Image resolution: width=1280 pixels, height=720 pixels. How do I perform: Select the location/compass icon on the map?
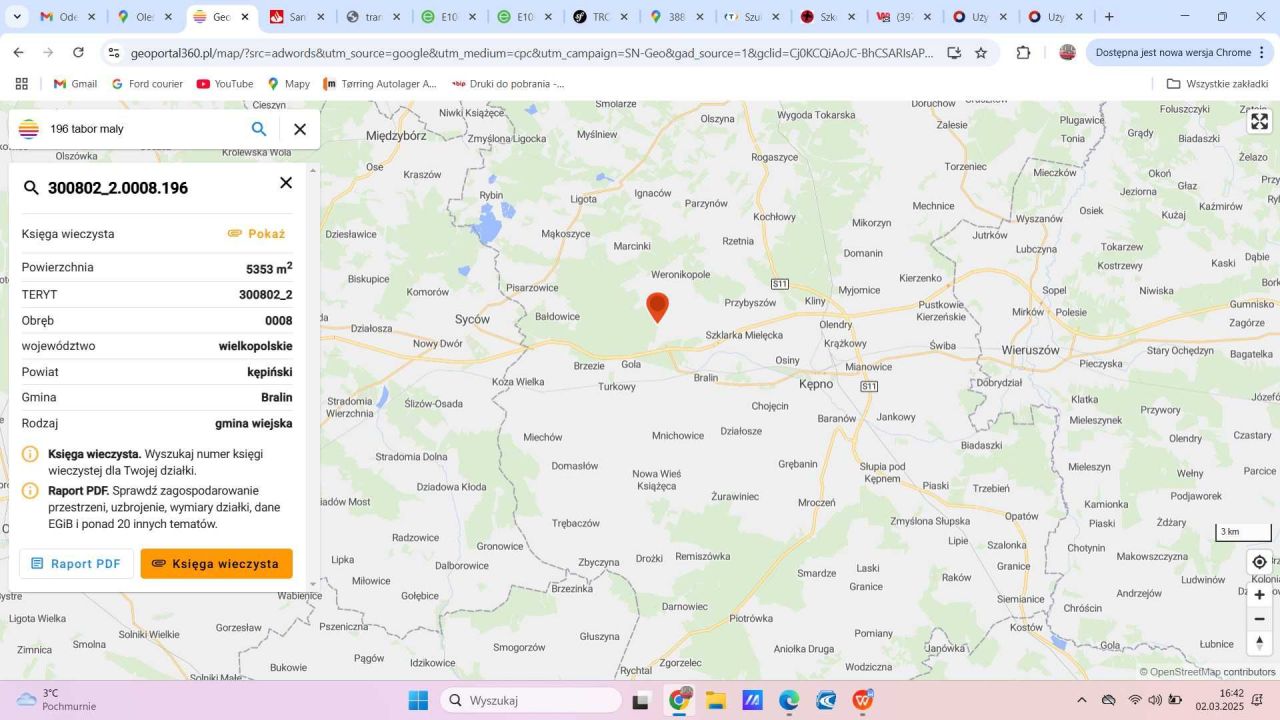(1259, 562)
